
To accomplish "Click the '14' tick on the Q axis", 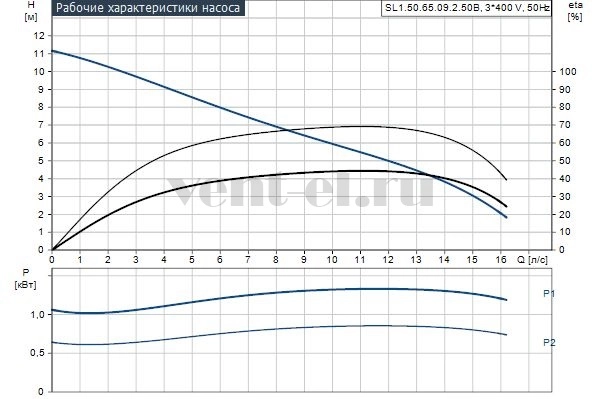I will click(444, 260).
